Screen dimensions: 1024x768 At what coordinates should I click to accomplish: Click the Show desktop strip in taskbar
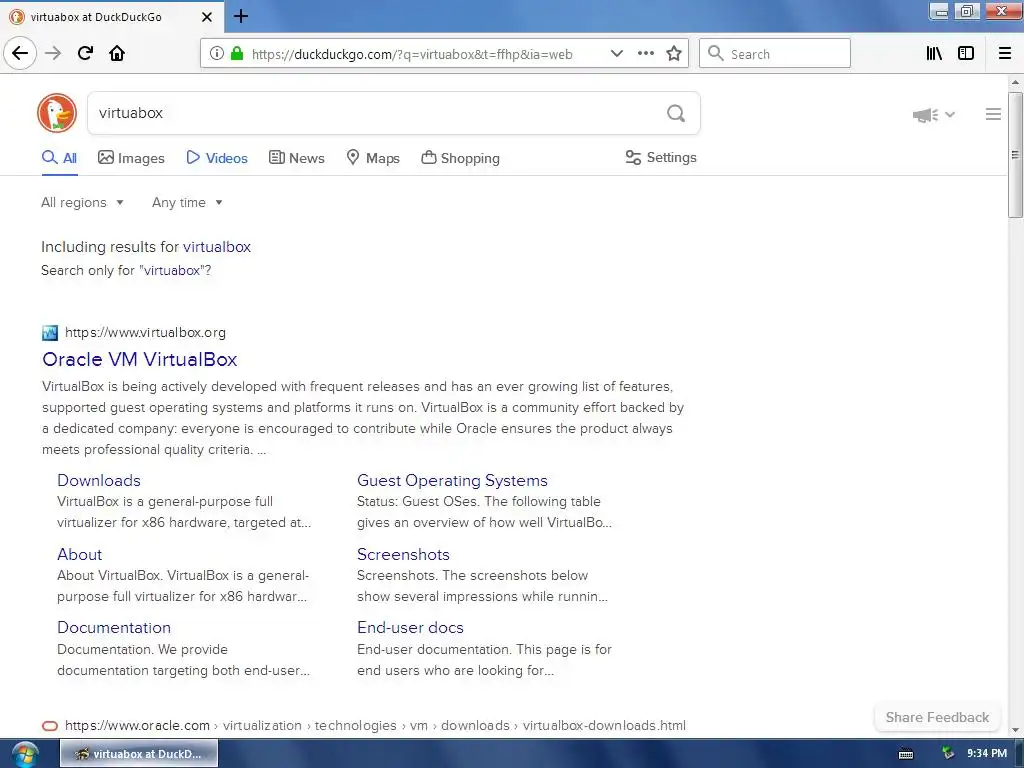[x=1019, y=754]
